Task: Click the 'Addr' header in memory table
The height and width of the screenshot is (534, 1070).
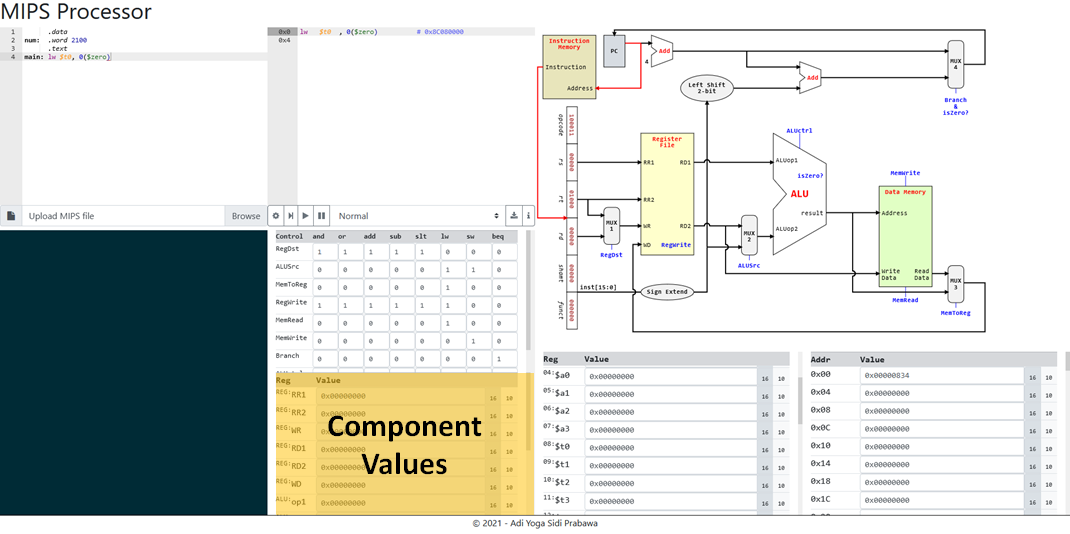Action: tap(820, 359)
